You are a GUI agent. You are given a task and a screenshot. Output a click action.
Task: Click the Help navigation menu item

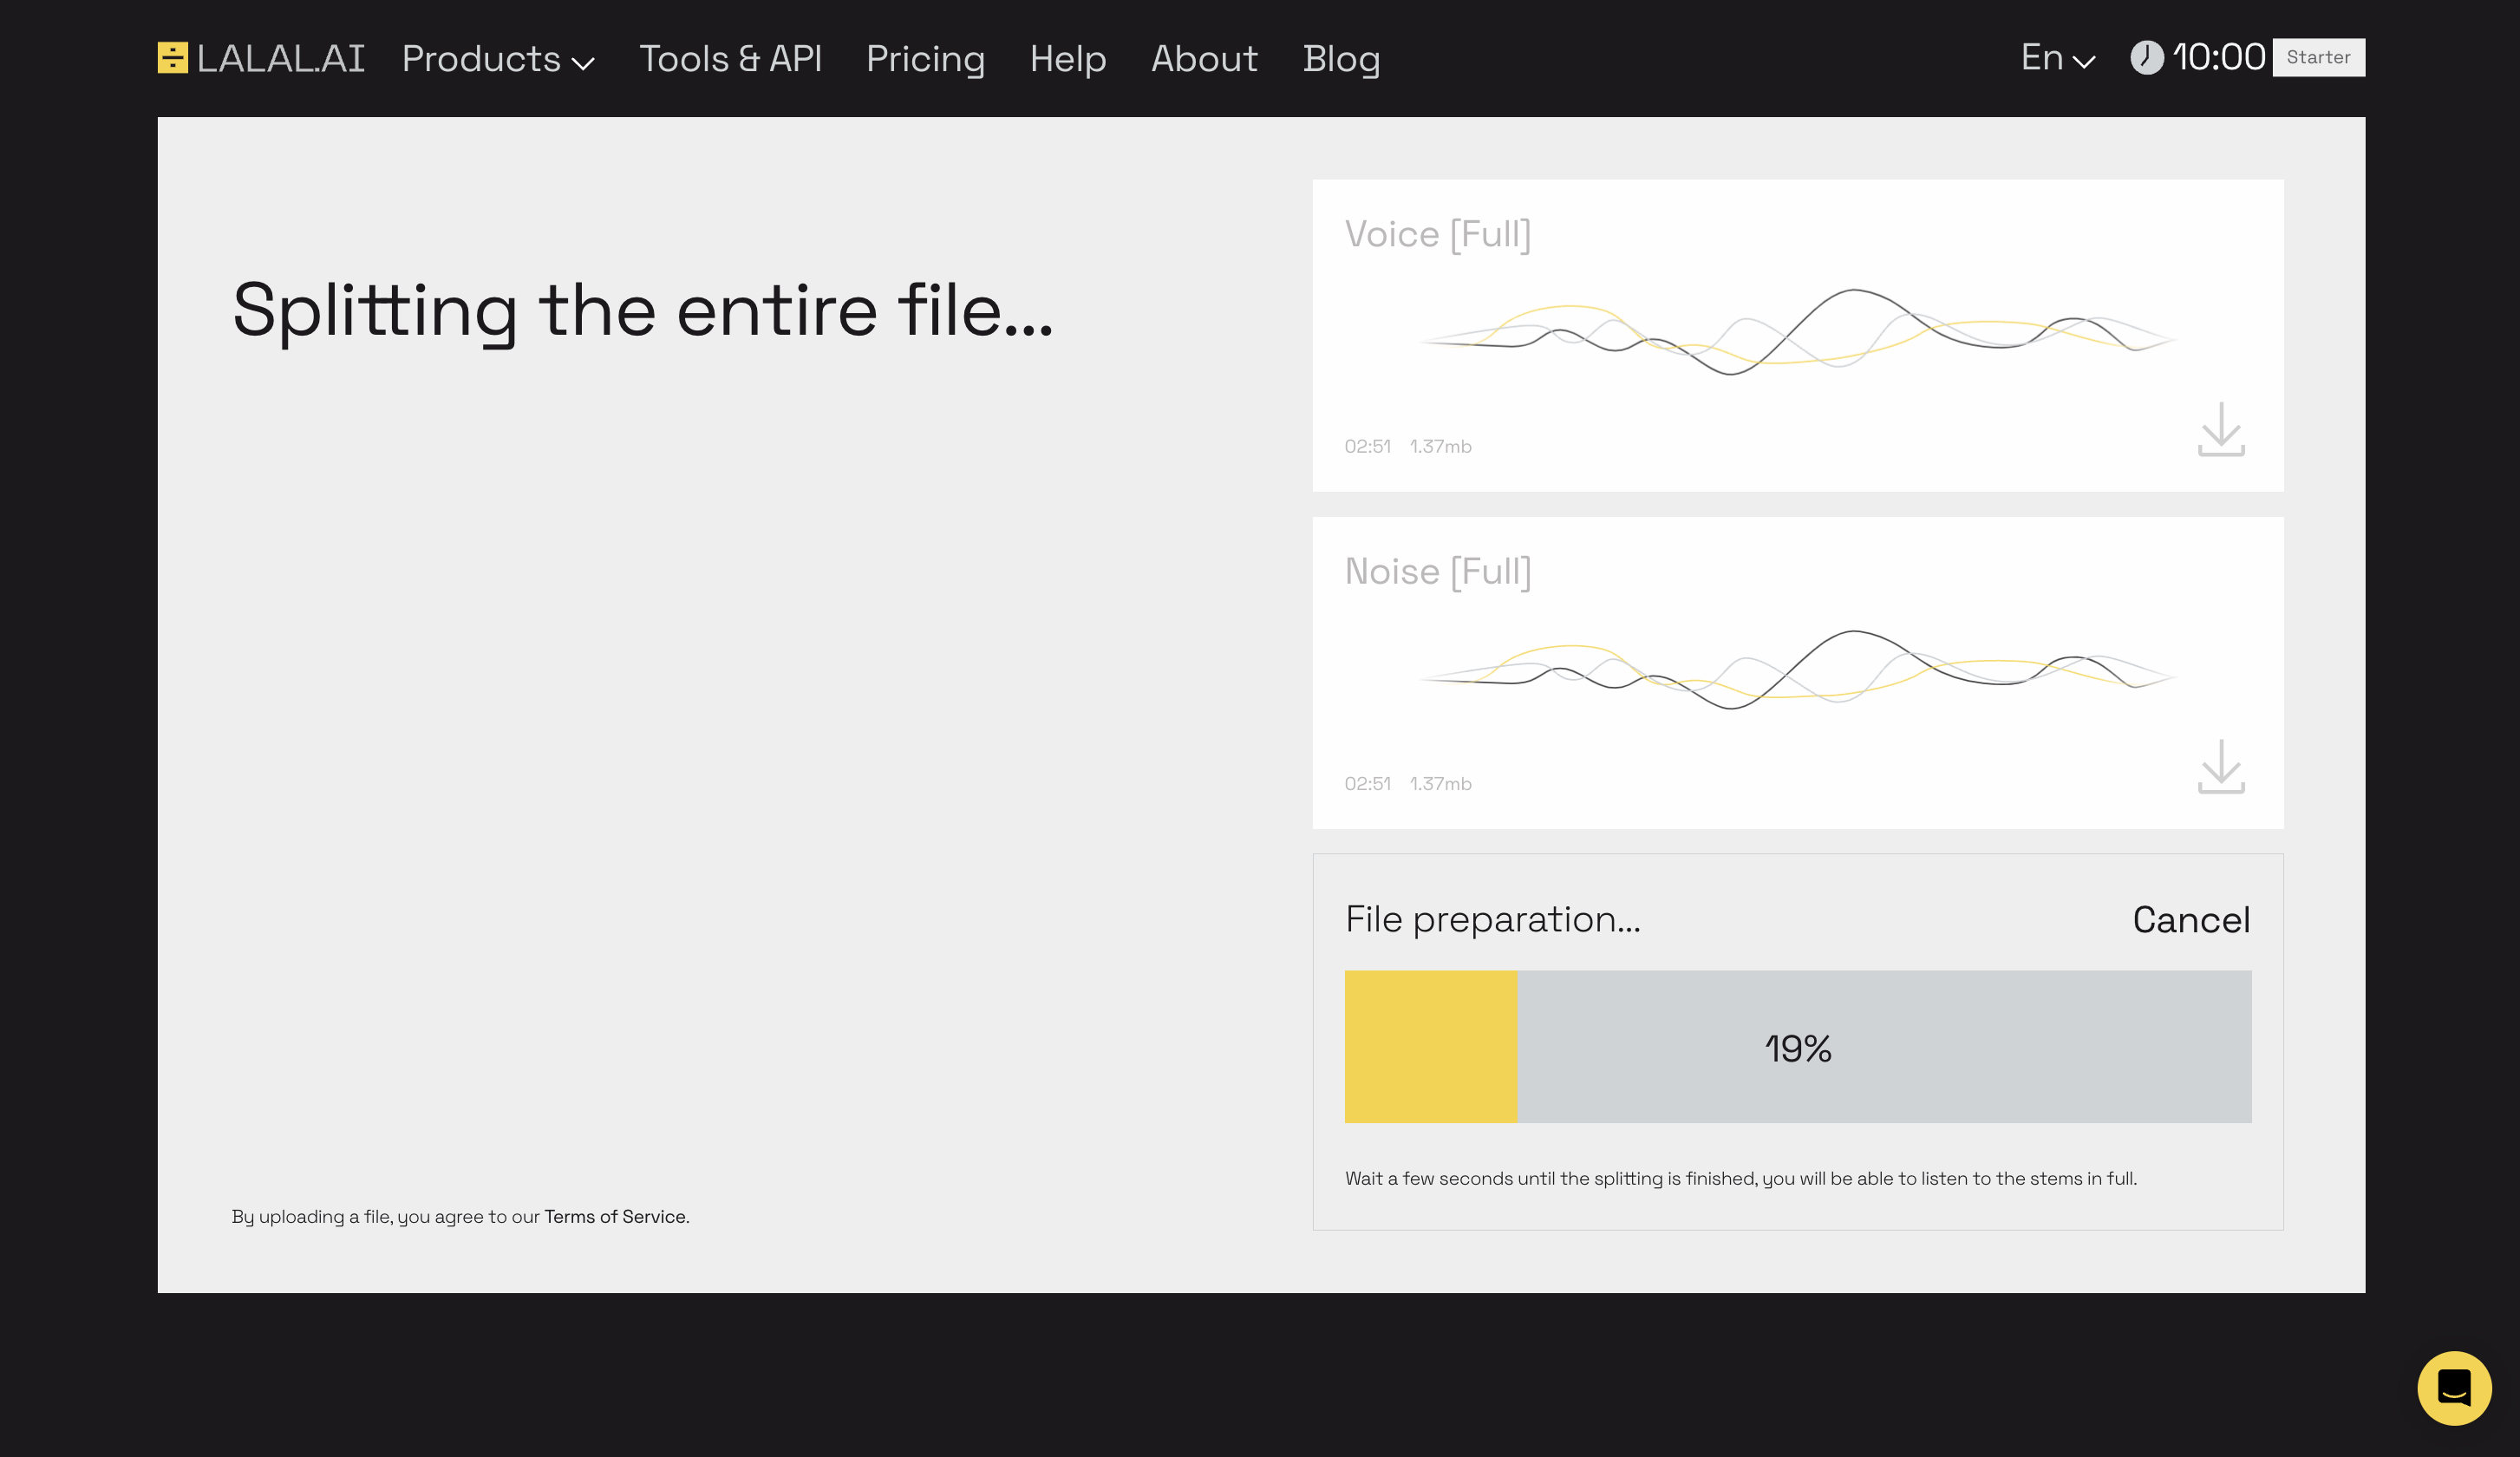coord(1067,57)
